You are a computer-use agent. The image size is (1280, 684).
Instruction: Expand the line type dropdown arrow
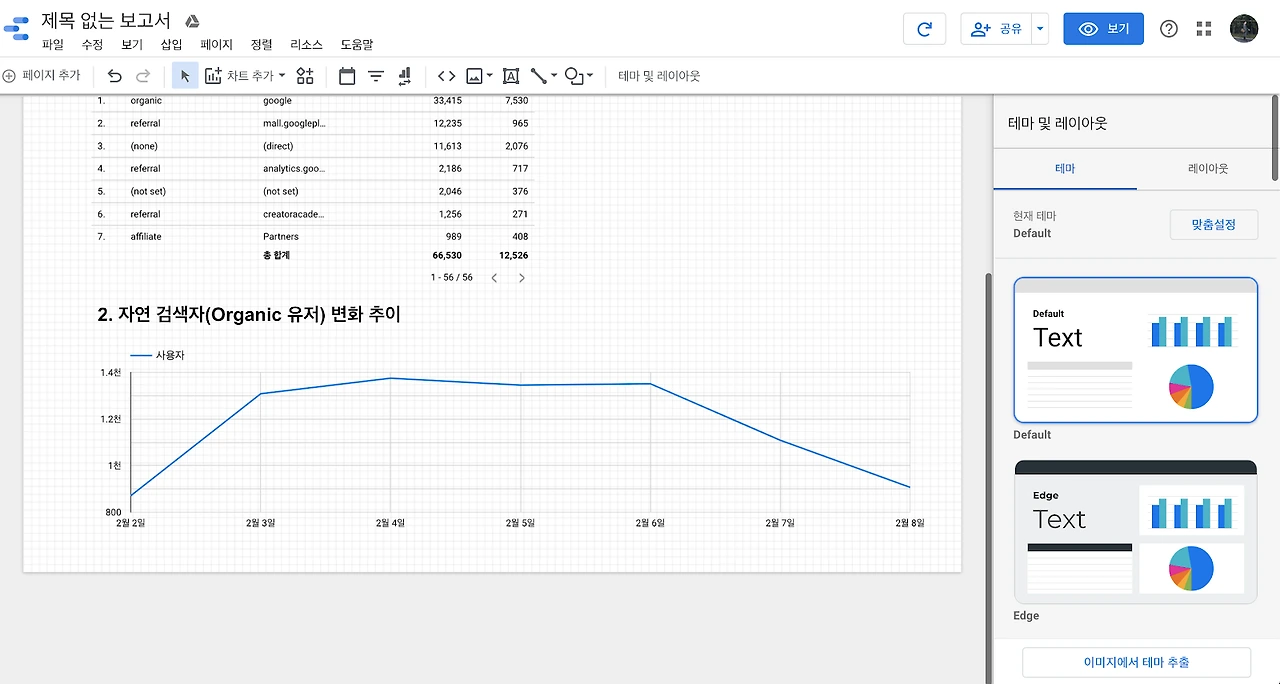pyautogui.click(x=554, y=76)
